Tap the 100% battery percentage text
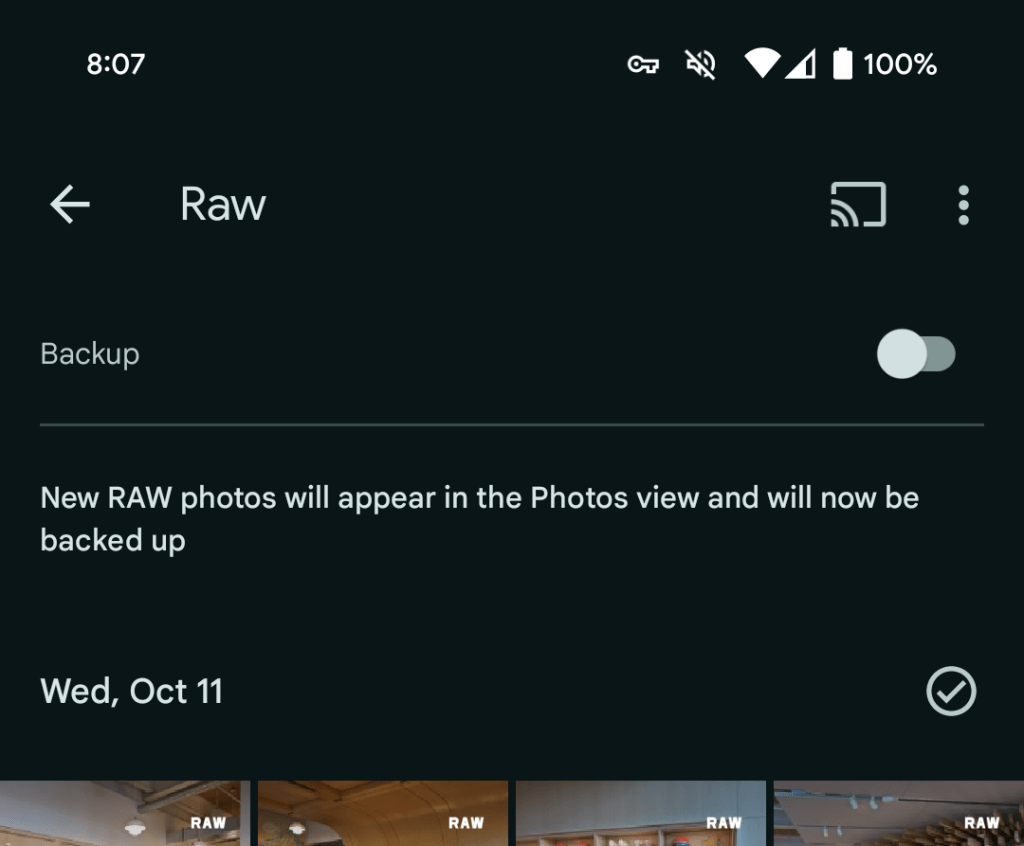 [x=900, y=65]
